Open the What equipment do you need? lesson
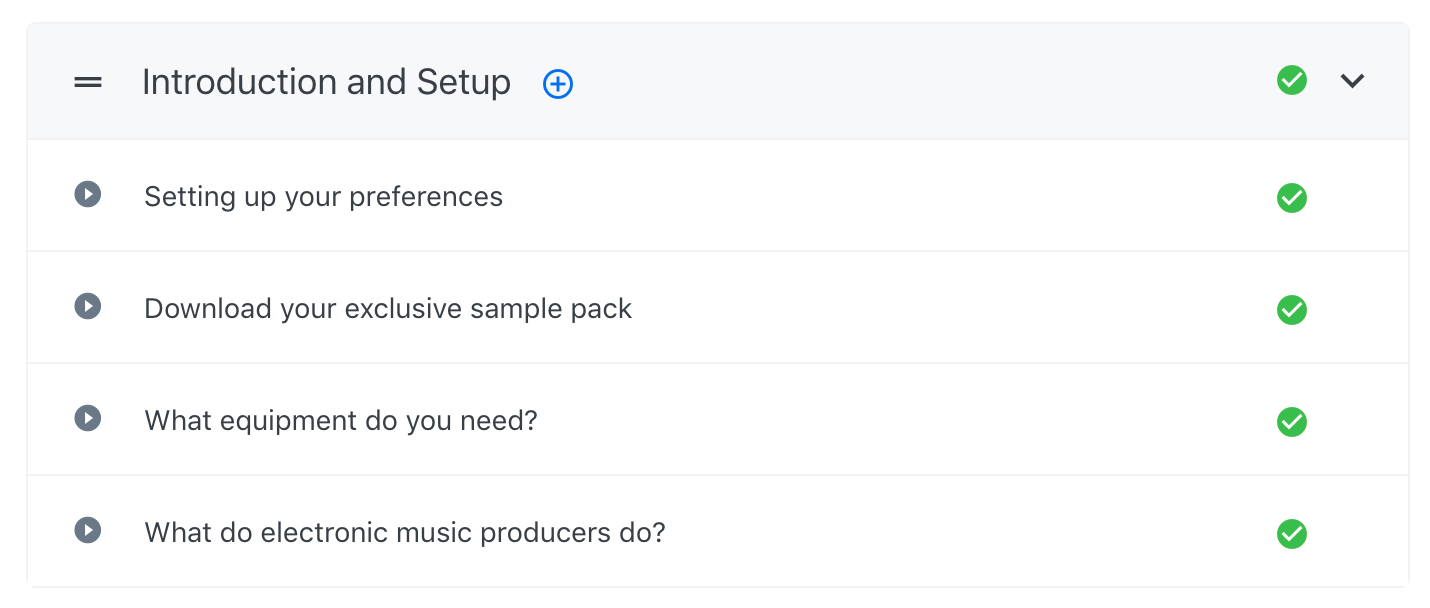Image resolution: width=1430 pixels, height=608 pixels. pyautogui.click(x=341, y=421)
